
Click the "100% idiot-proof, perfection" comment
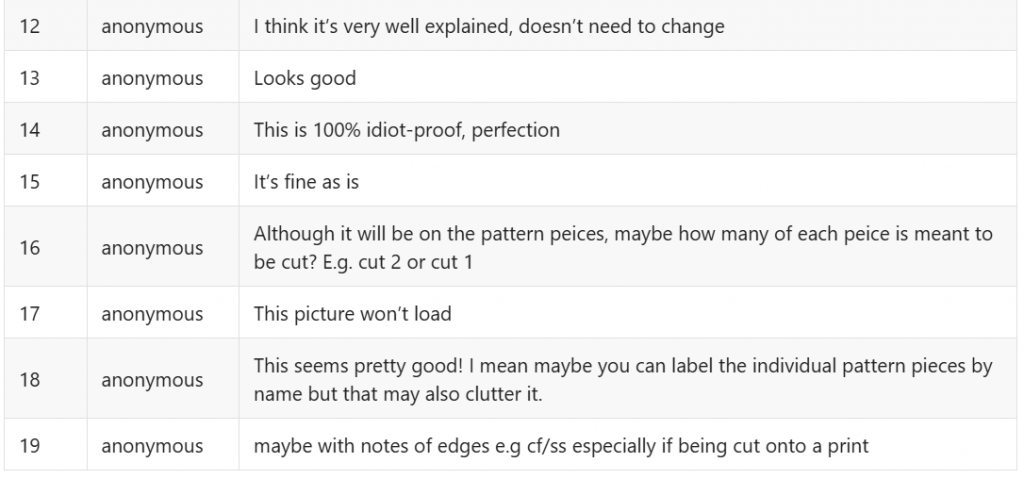click(406, 130)
